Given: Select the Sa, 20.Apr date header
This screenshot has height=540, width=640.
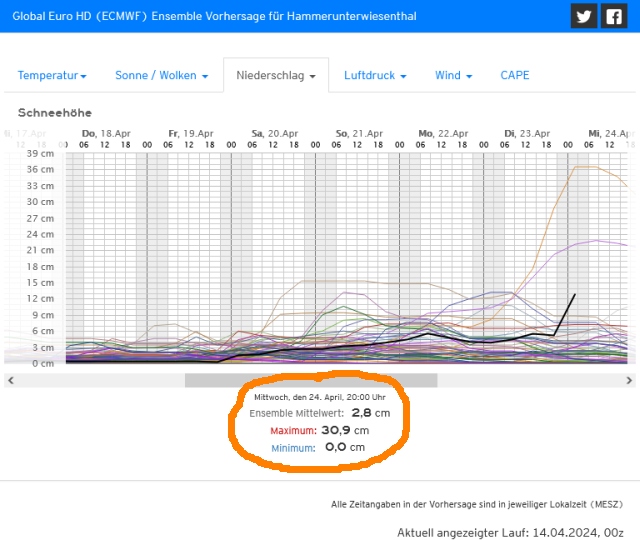Looking at the screenshot, I should click(275, 133).
